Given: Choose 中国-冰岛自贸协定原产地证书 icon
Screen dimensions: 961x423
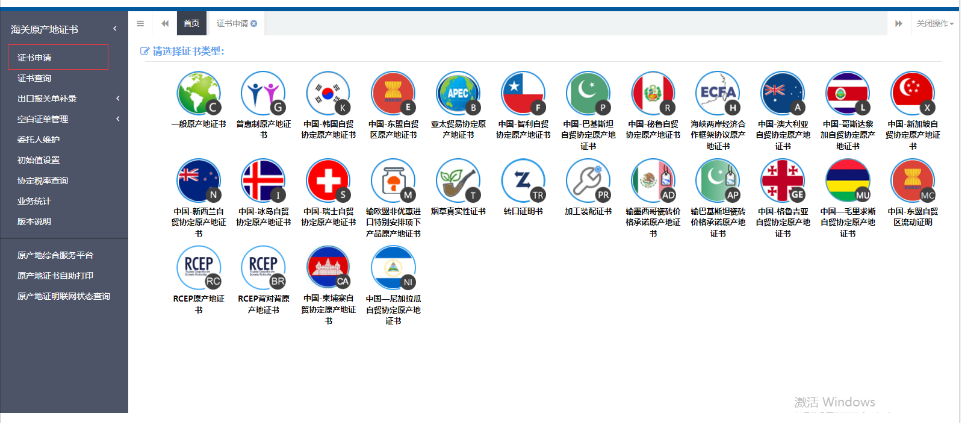Looking at the screenshot, I should (264, 180).
